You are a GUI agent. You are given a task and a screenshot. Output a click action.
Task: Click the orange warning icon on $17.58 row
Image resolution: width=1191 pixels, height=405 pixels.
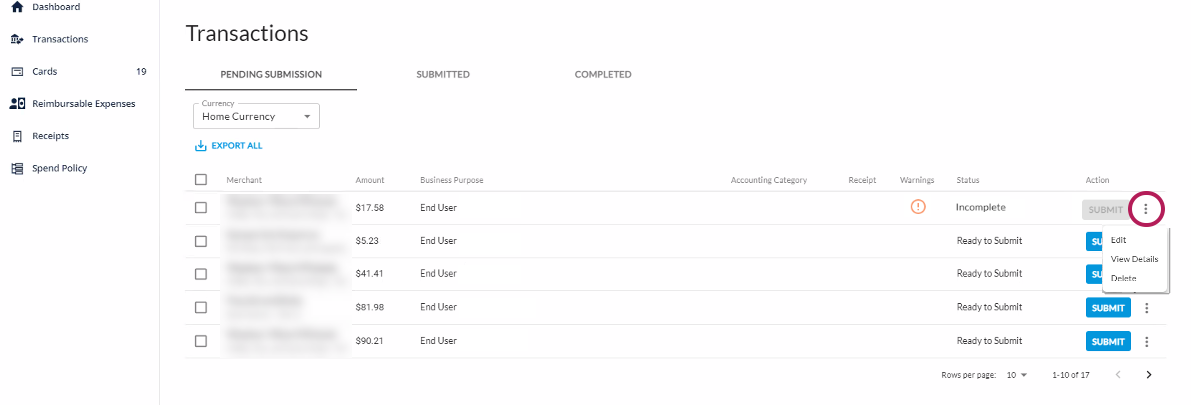point(918,207)
